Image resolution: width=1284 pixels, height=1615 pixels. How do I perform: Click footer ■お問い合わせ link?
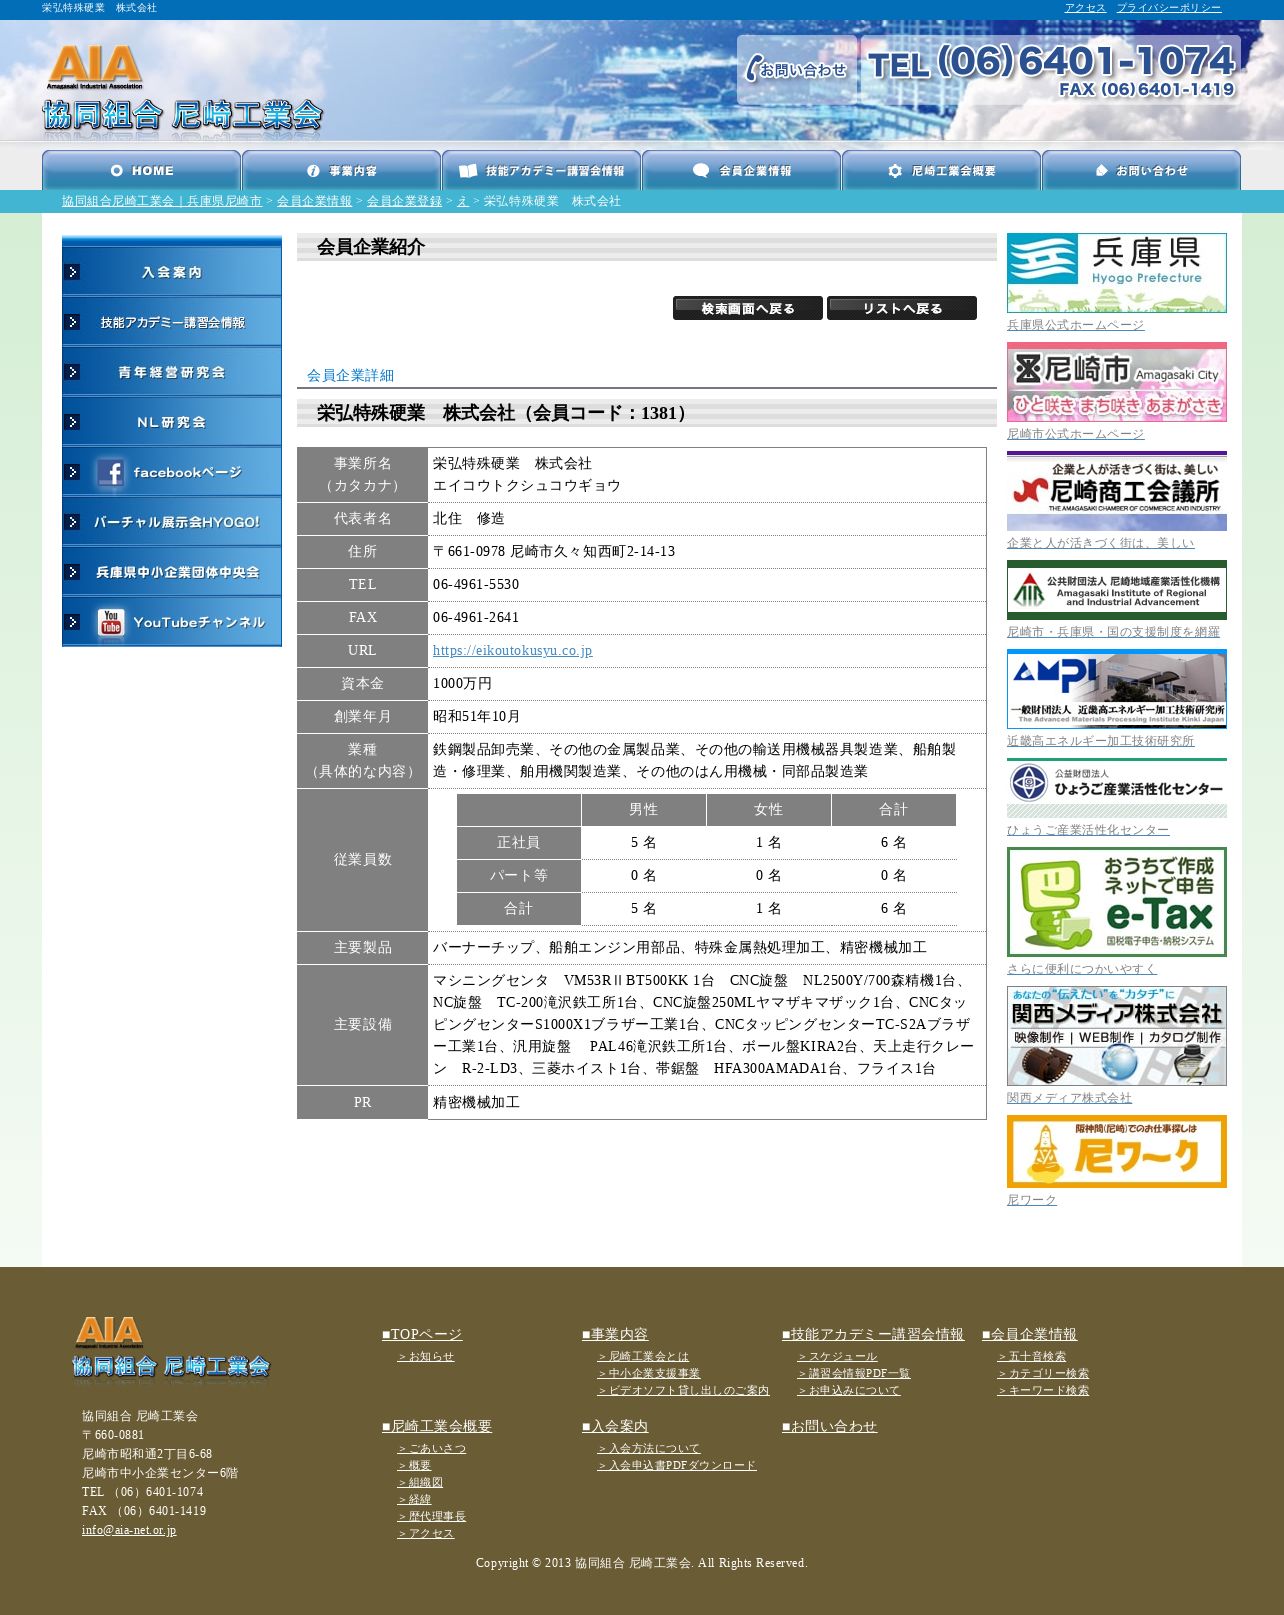pos(829,1427)
